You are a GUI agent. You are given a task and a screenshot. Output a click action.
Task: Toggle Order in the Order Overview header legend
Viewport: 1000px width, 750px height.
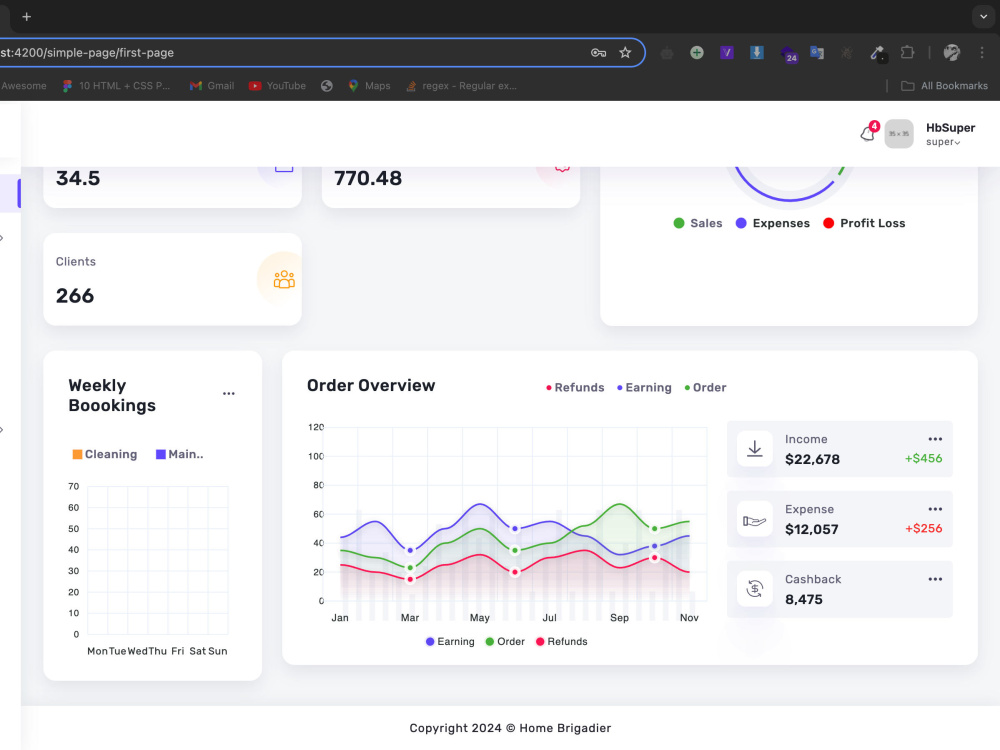point(705,387)
